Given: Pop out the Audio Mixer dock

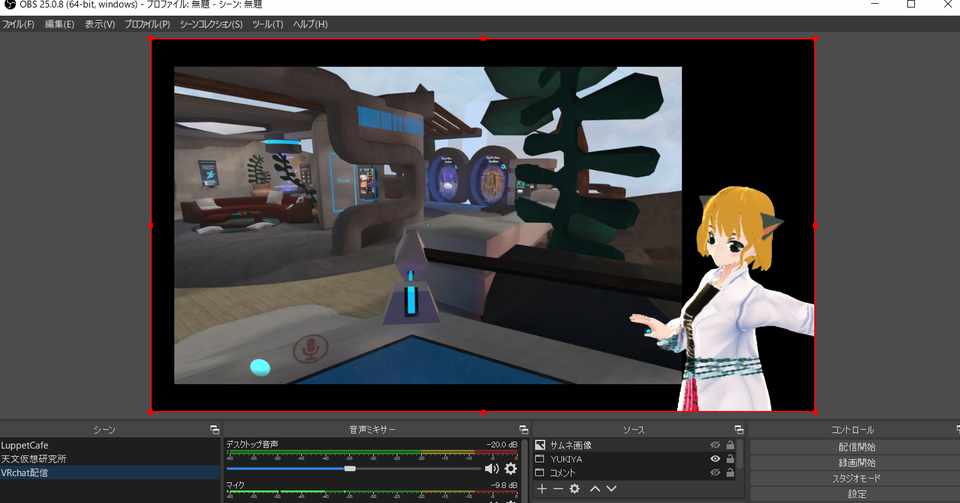Looking at the screenshot, I should pyautogui.click(x=523, y=430).
